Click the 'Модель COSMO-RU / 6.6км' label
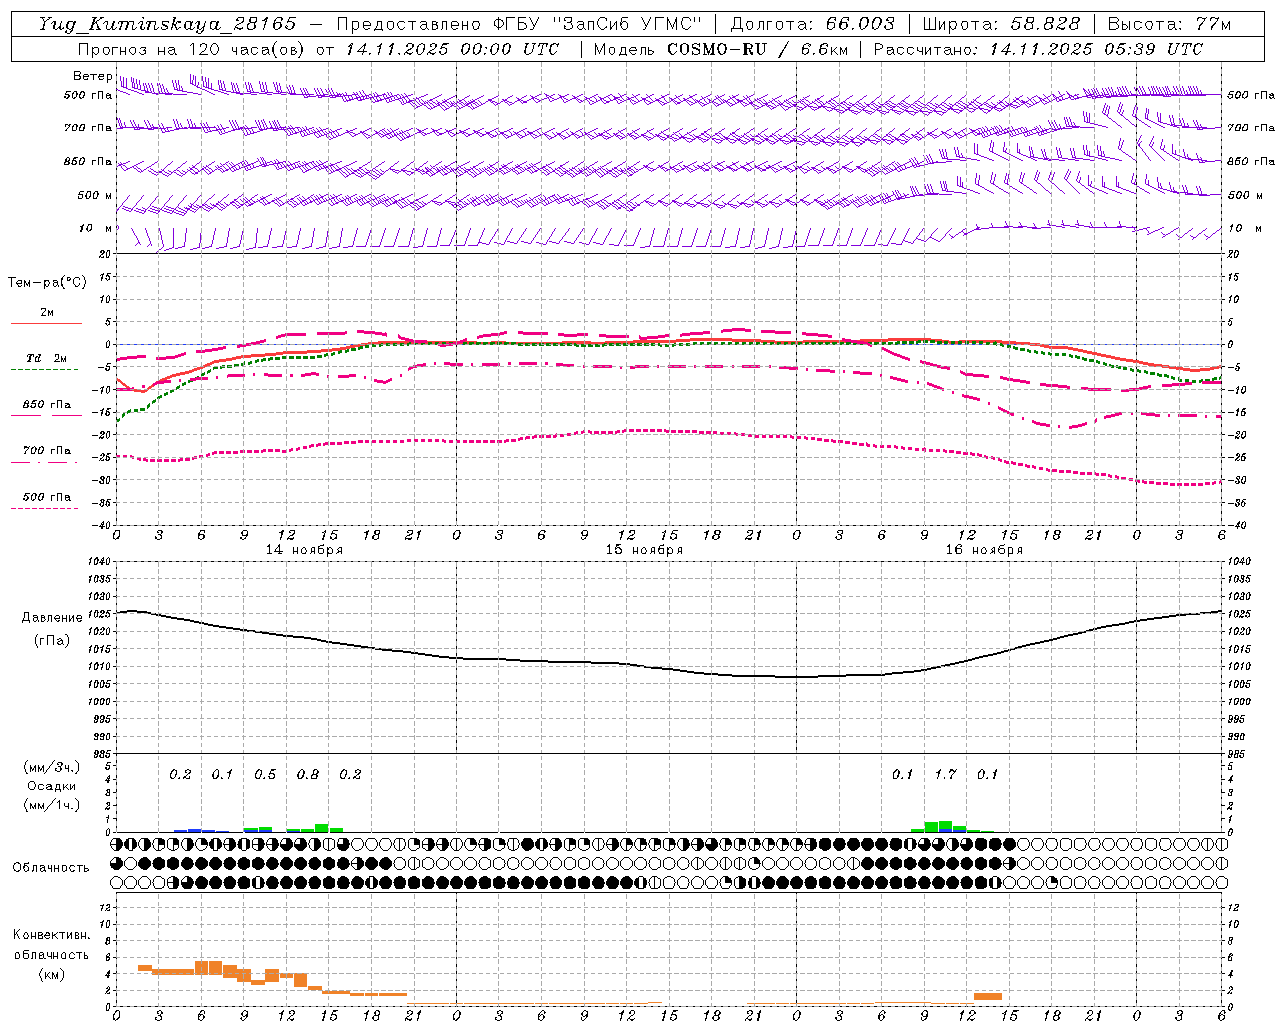Screen dimensions: 1280x1024 (x=720, y=49)
